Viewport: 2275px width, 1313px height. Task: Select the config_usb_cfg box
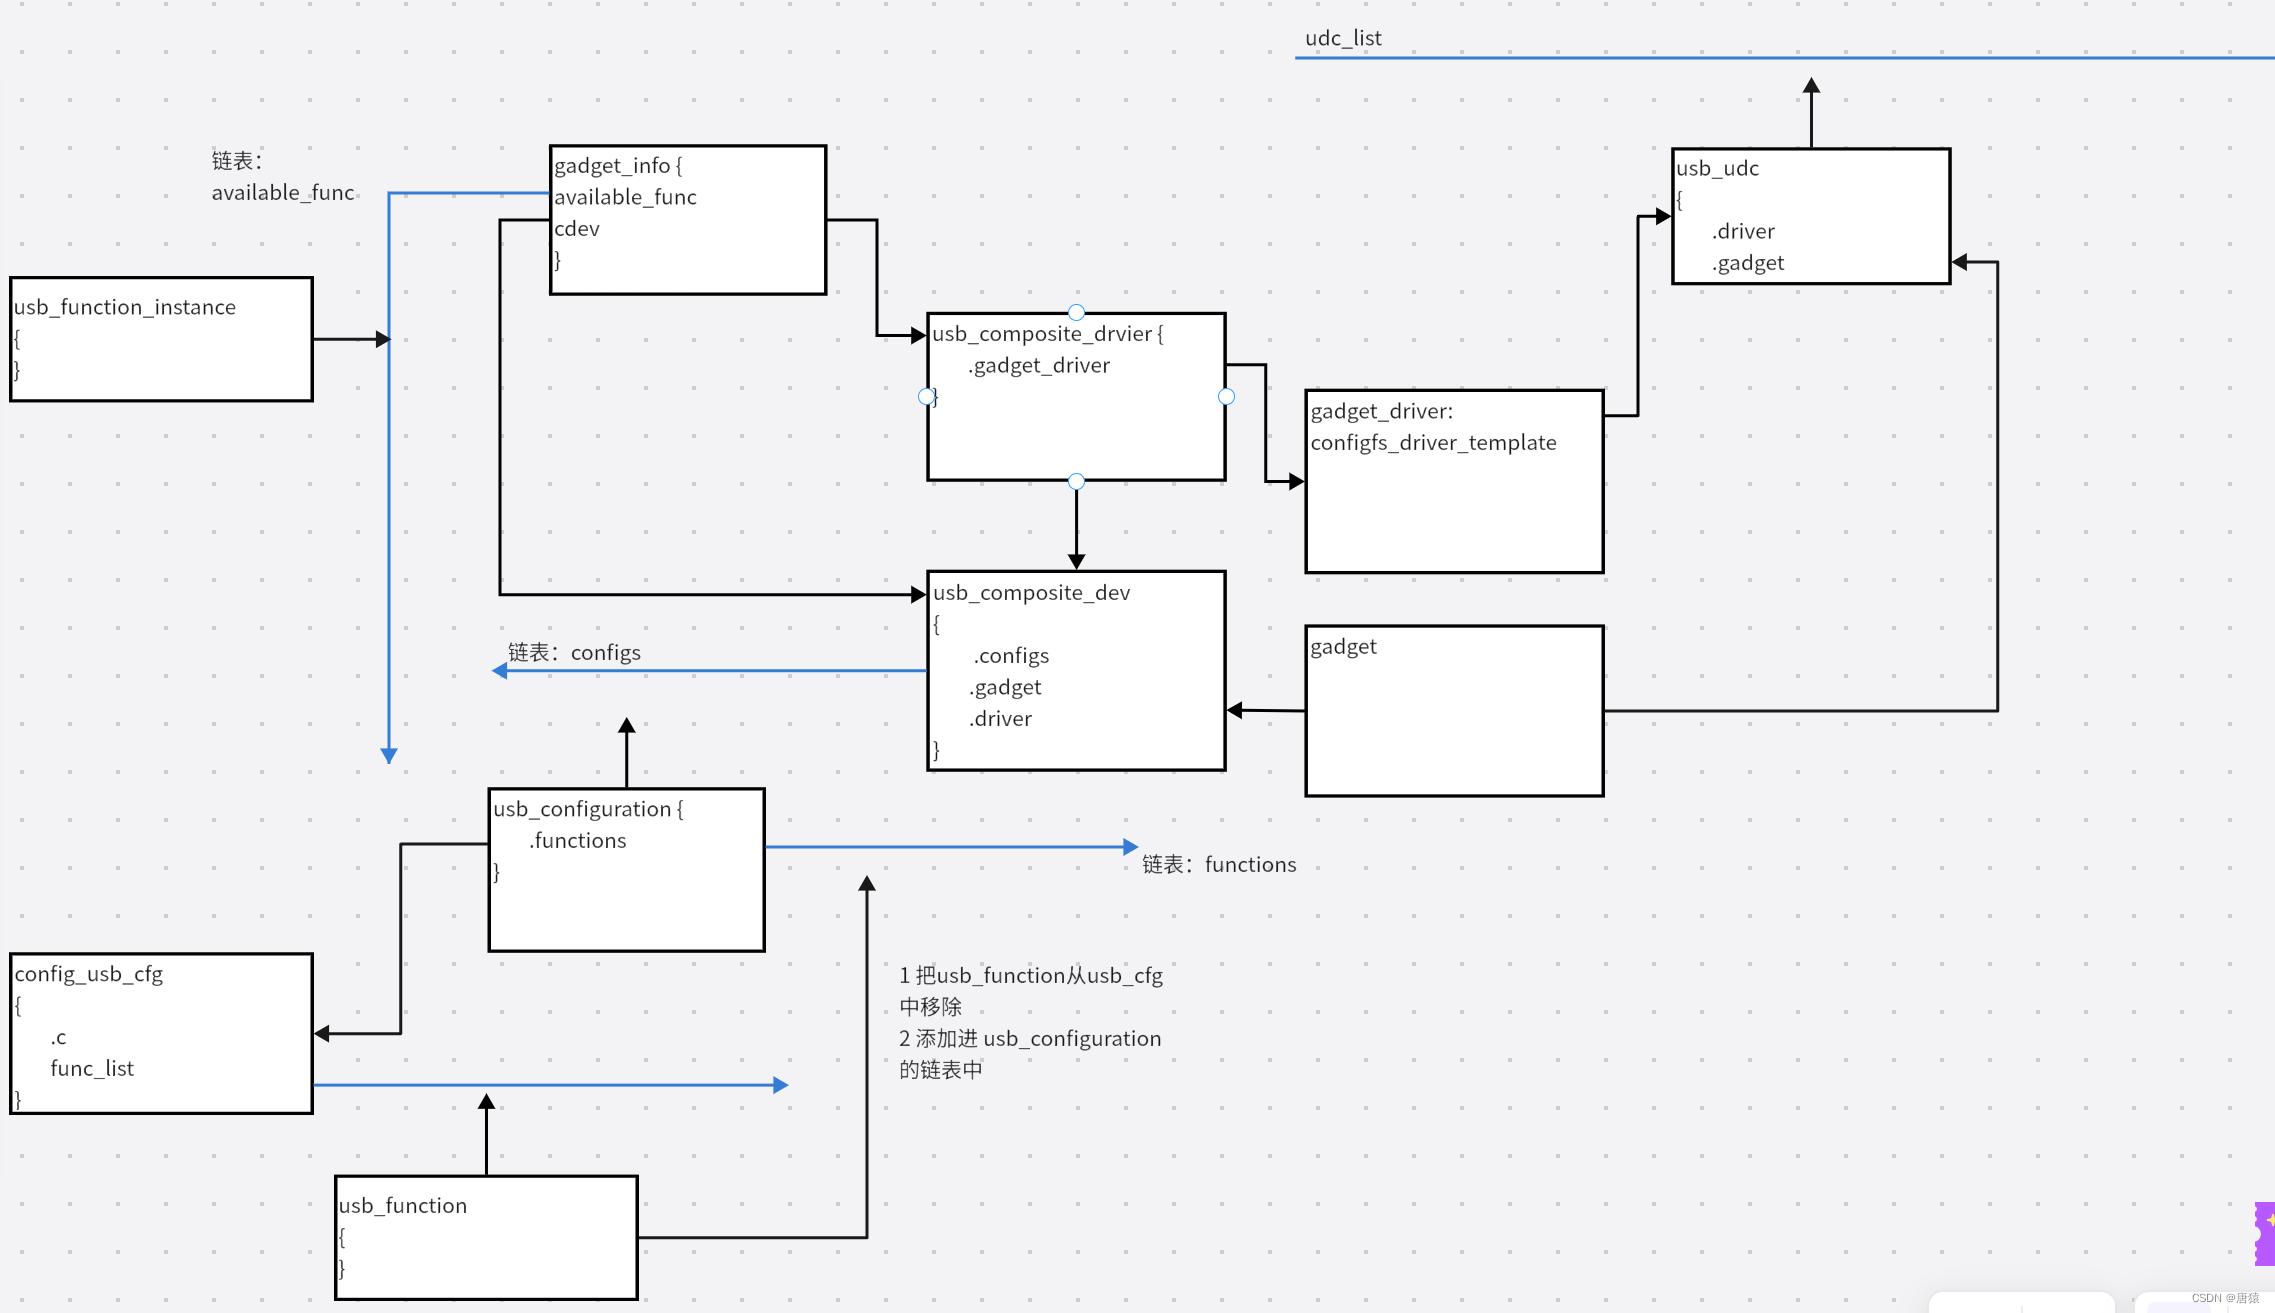click(161, 1033)
